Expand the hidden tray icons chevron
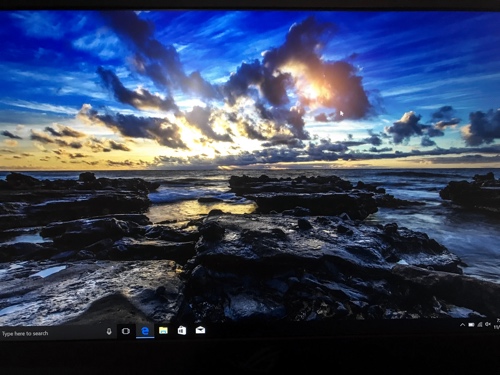Viewport: 500px width, 375px height. tap(463, 325)
